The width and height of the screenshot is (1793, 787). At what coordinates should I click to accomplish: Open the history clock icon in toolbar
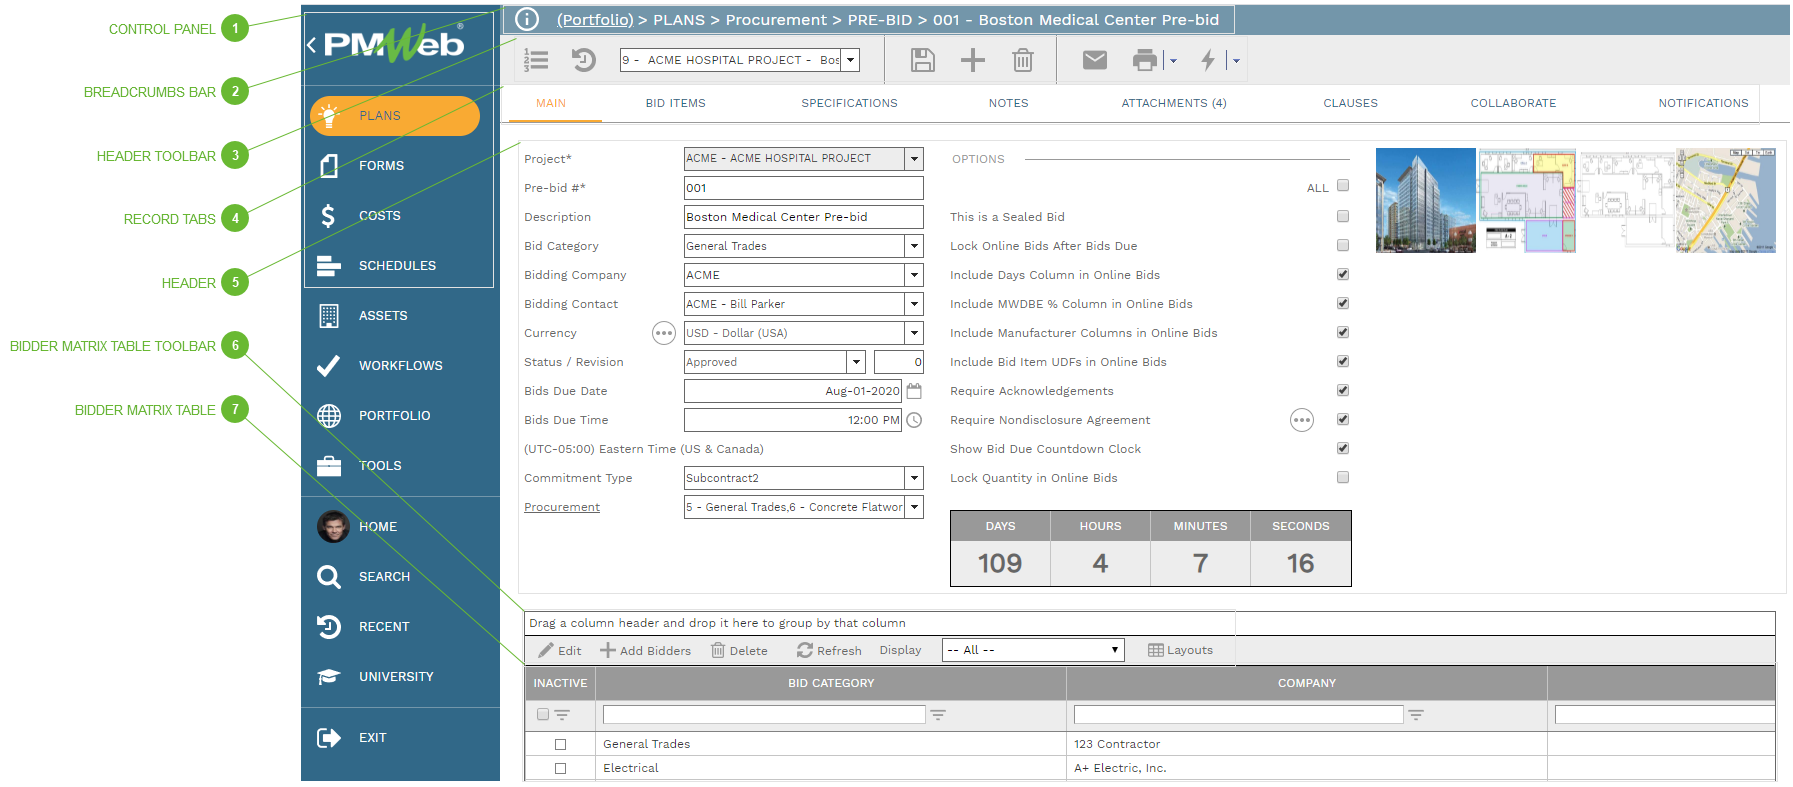tap(584, 61)
